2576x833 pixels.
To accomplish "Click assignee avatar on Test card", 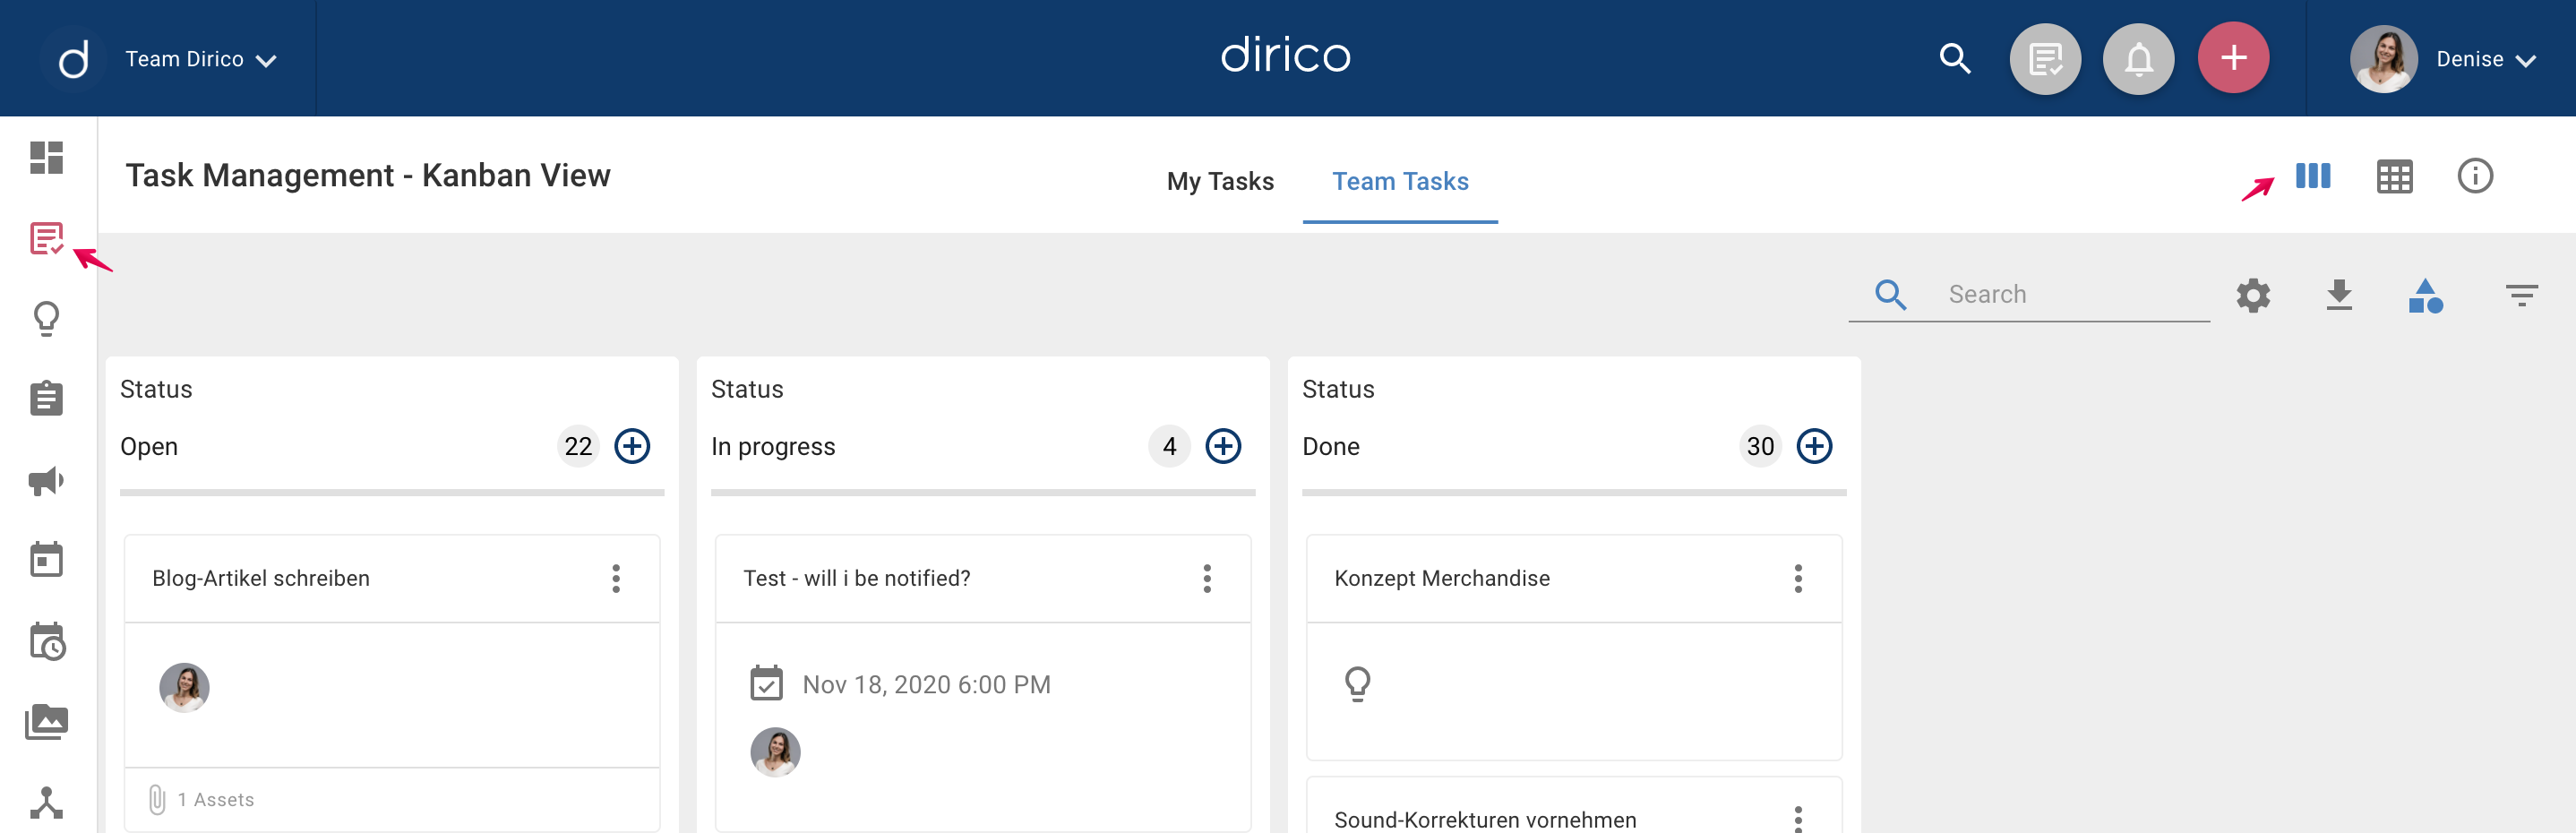I will 775,752.
